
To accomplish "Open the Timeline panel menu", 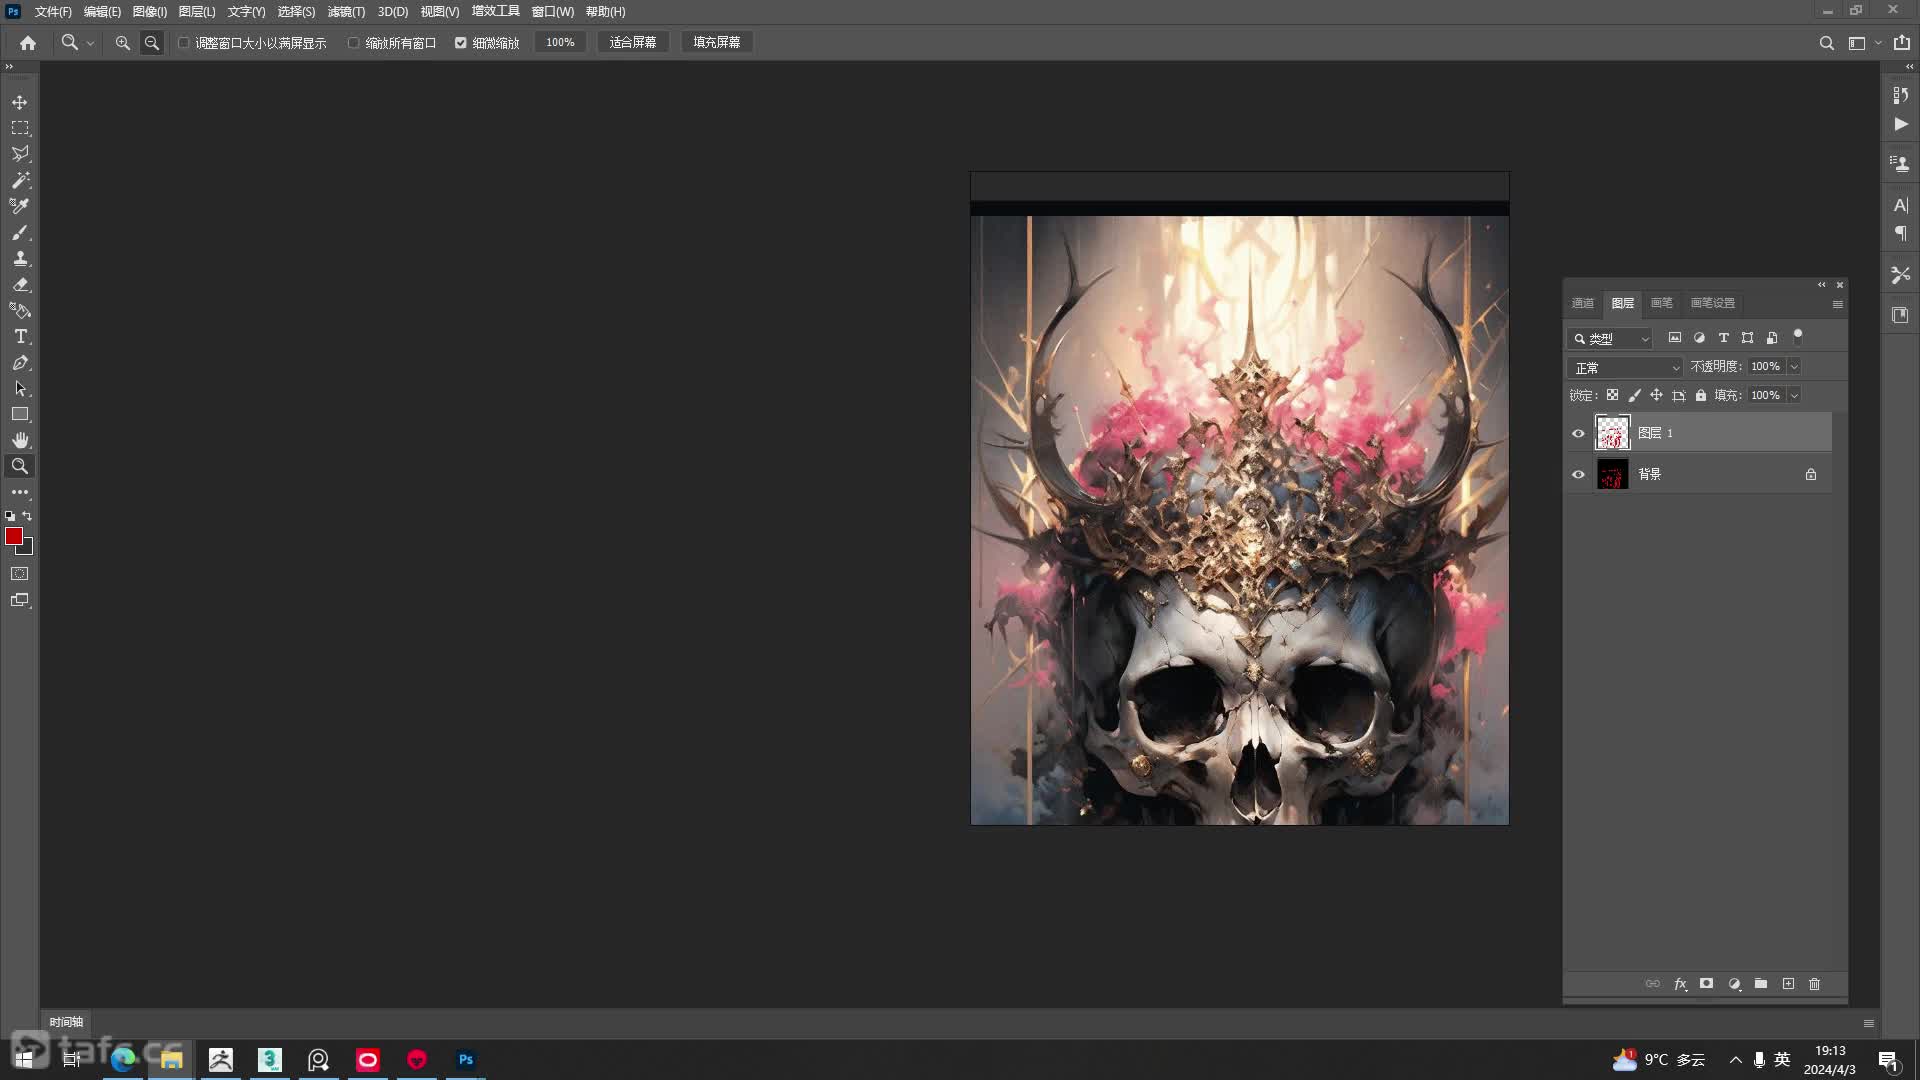I will (1868, 1023).
